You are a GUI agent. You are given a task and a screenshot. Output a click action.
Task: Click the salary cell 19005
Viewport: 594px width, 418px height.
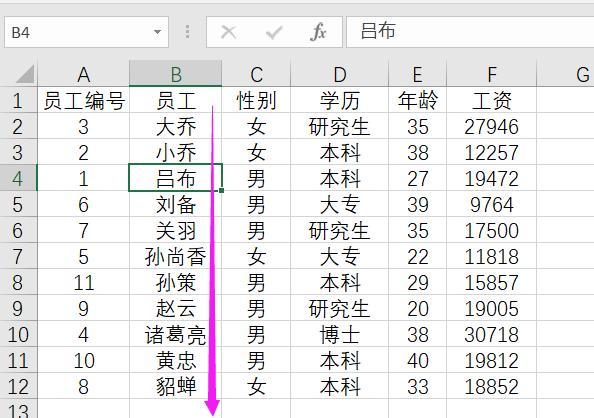[x=491, y=308]
